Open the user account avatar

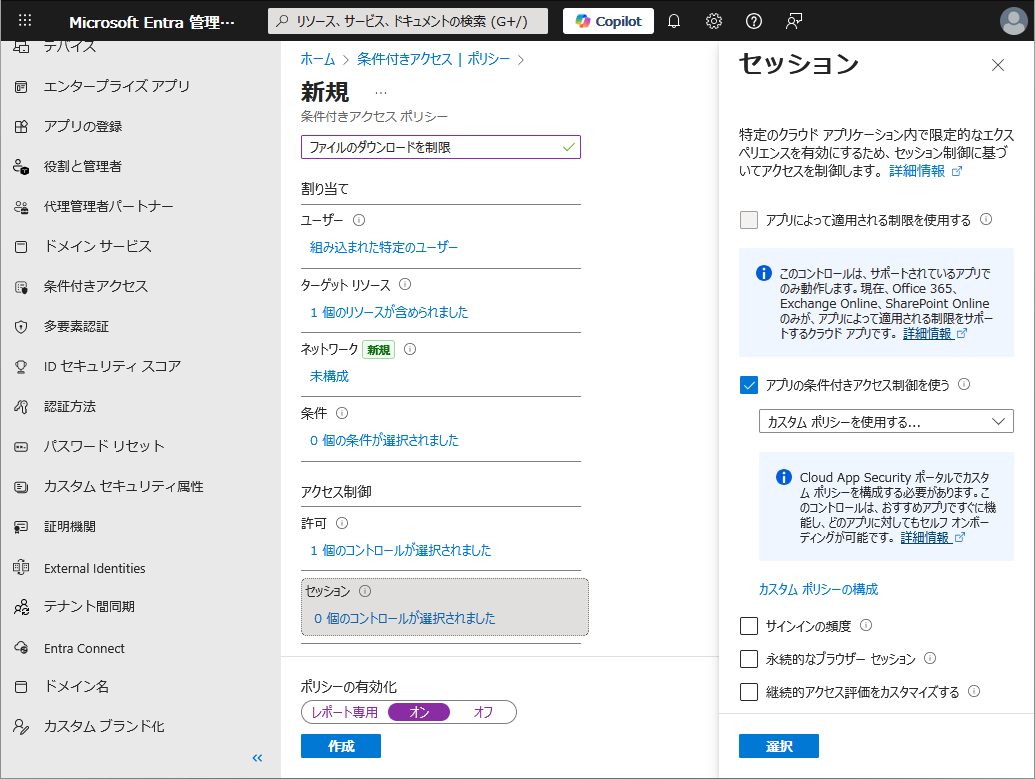click(1013, 21)
